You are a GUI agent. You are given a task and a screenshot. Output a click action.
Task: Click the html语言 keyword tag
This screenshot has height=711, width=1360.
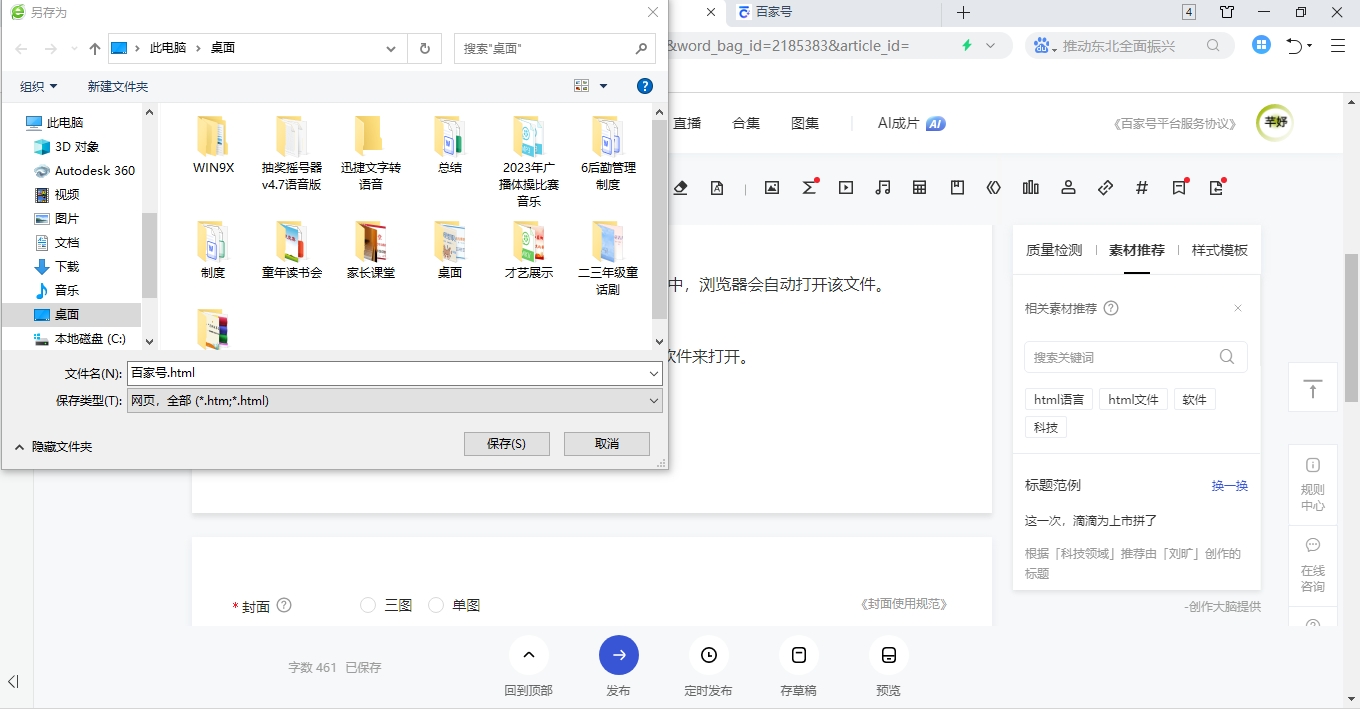click(1059, 399)
